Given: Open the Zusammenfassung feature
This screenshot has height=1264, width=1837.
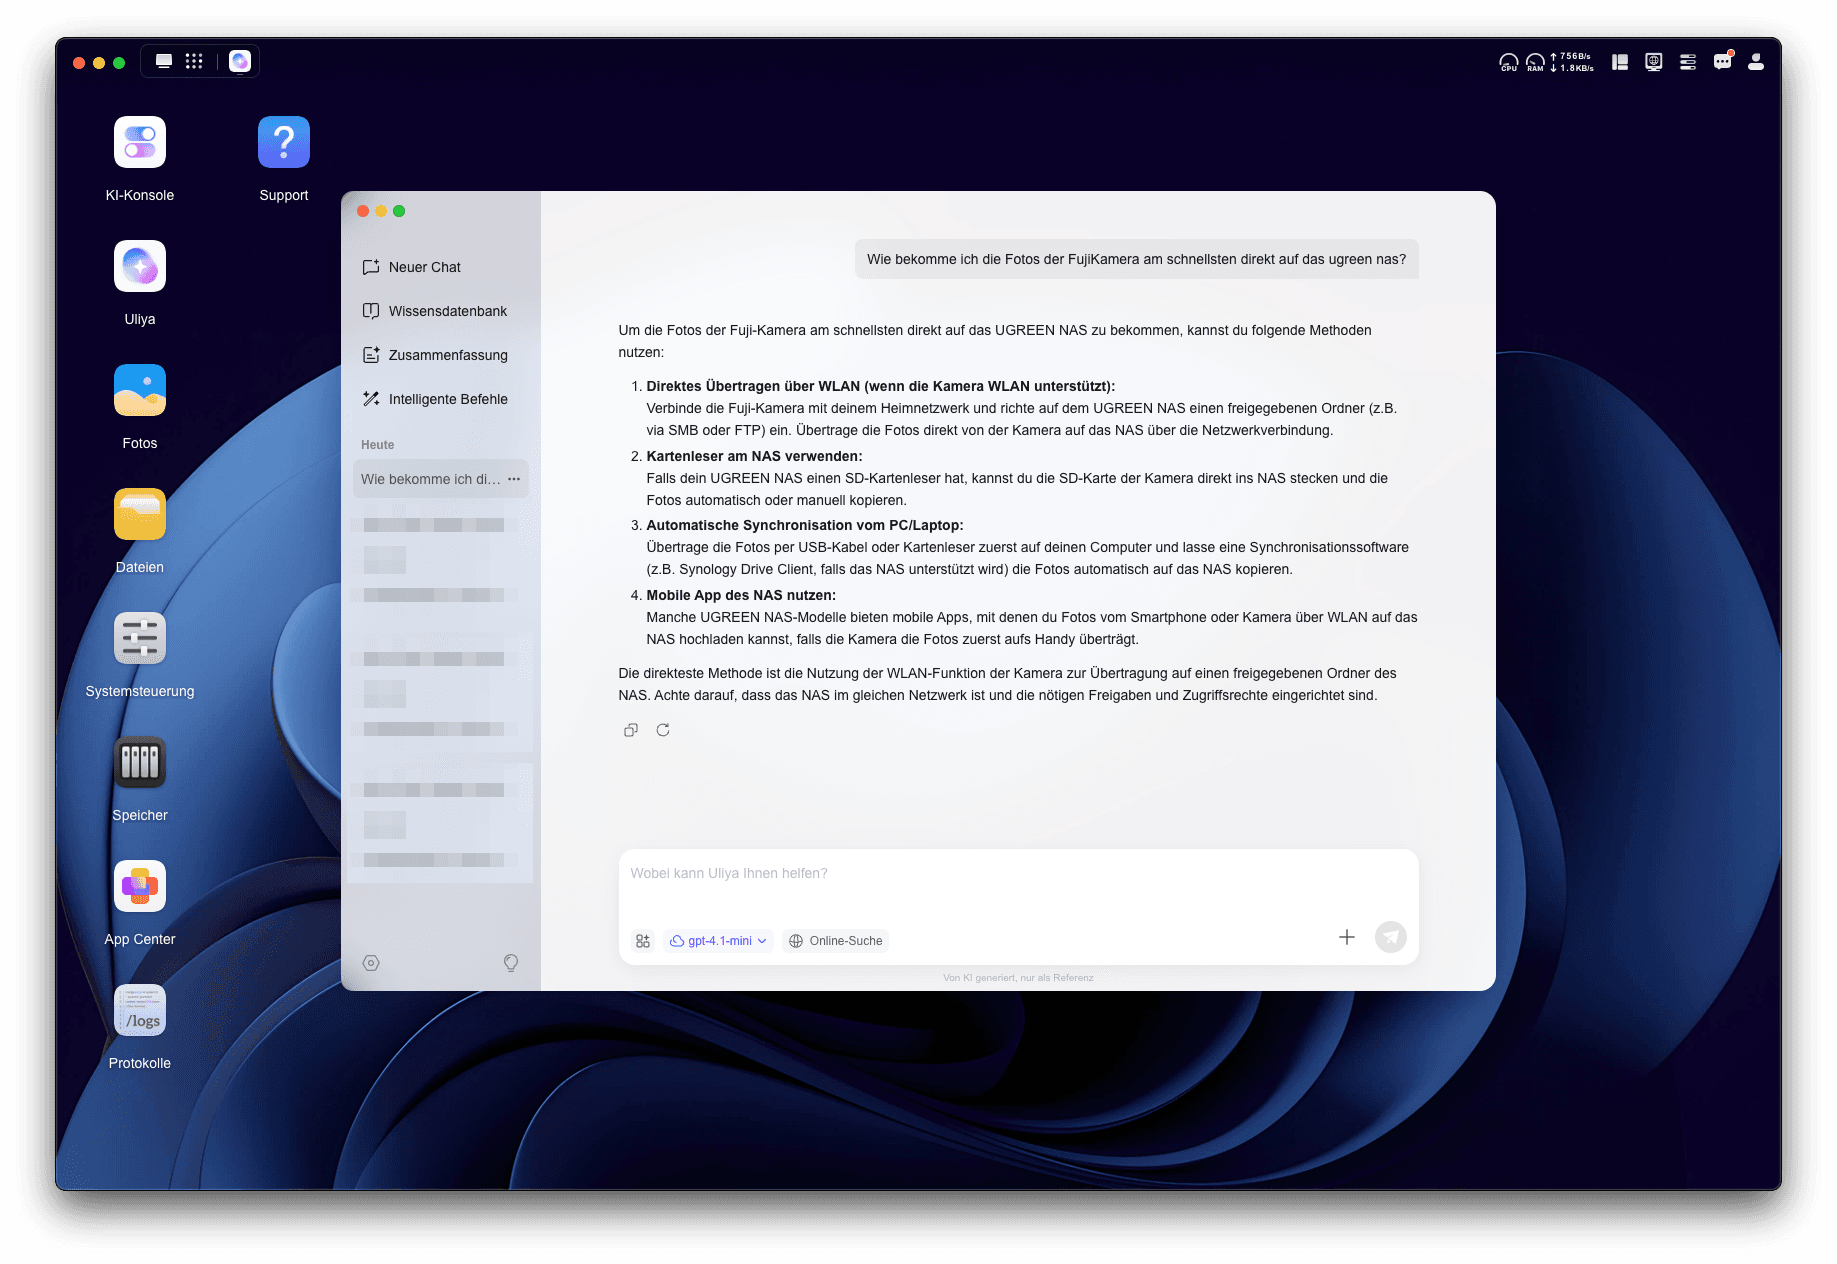Looking at the screenshot, I should pos(435,355).
